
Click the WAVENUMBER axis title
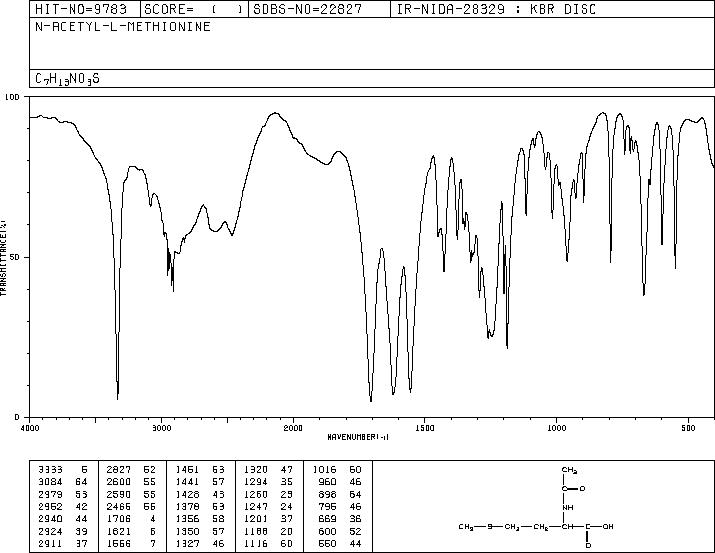pos(358,437)
